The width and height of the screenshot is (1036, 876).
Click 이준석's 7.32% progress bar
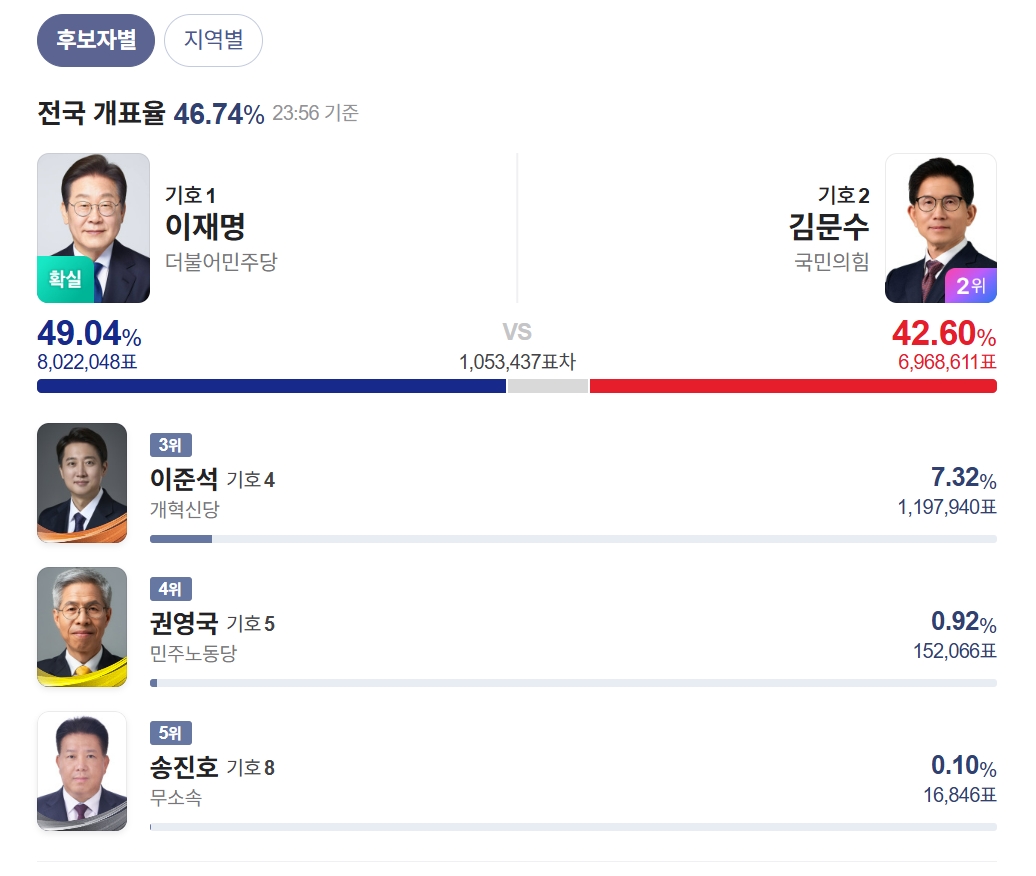click(573, 539)
